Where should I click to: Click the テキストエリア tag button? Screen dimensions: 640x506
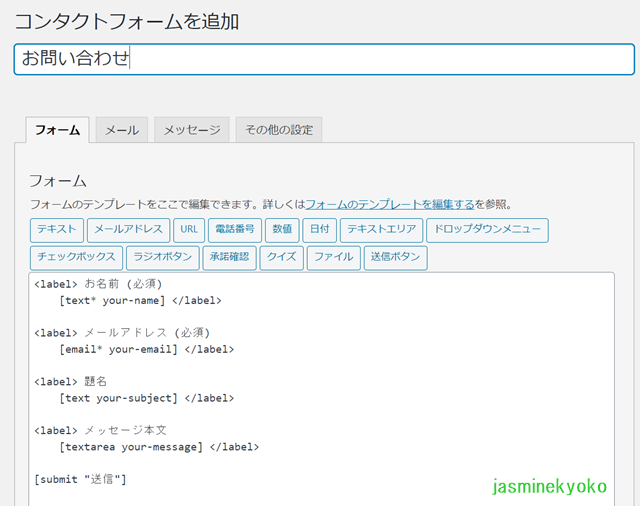pos(382,230)
